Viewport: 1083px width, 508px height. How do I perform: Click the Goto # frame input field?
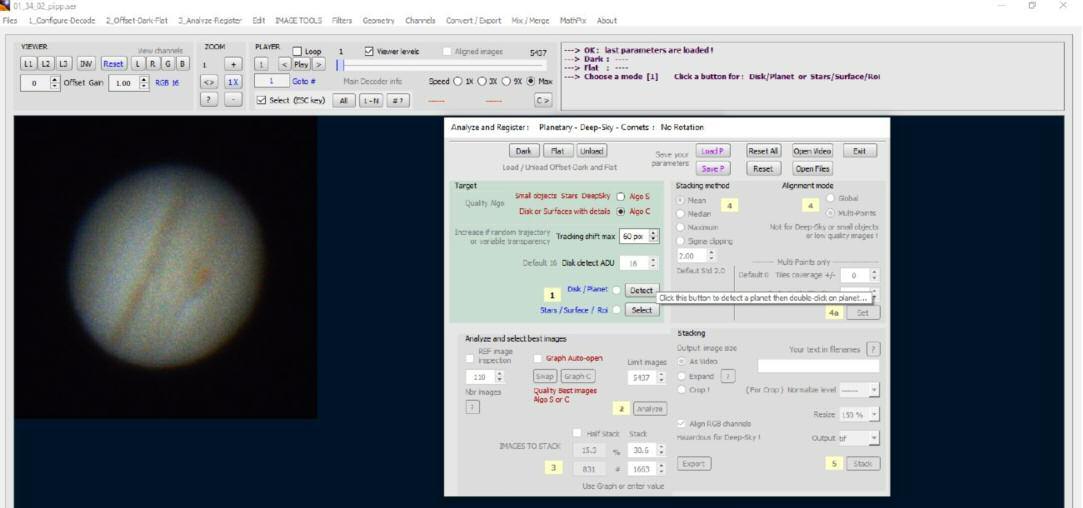tap(271, 81)
